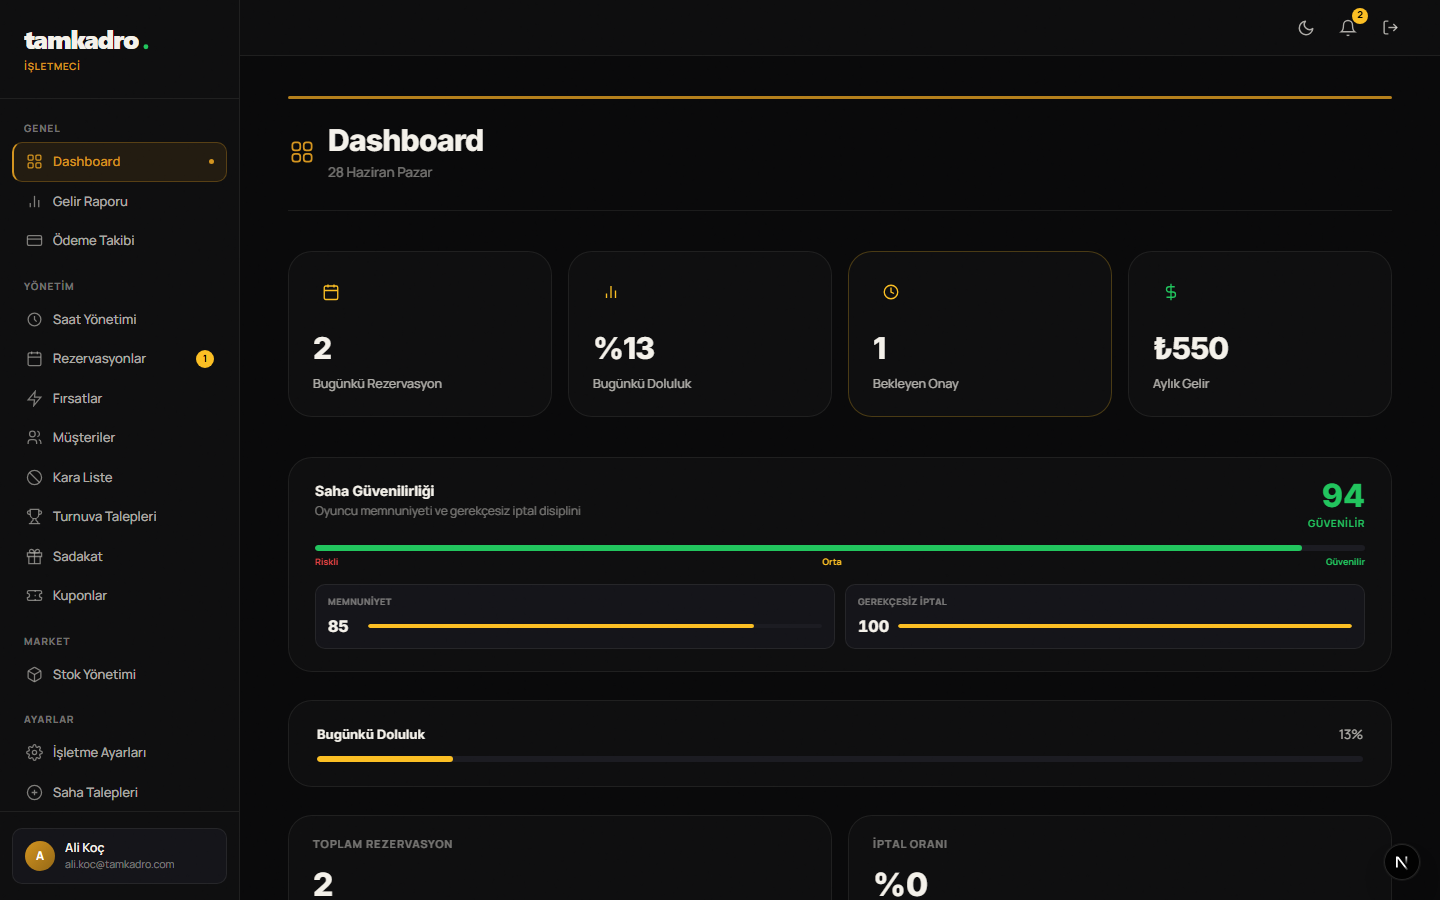Open Stok Yönetimi page

[119, 674]
